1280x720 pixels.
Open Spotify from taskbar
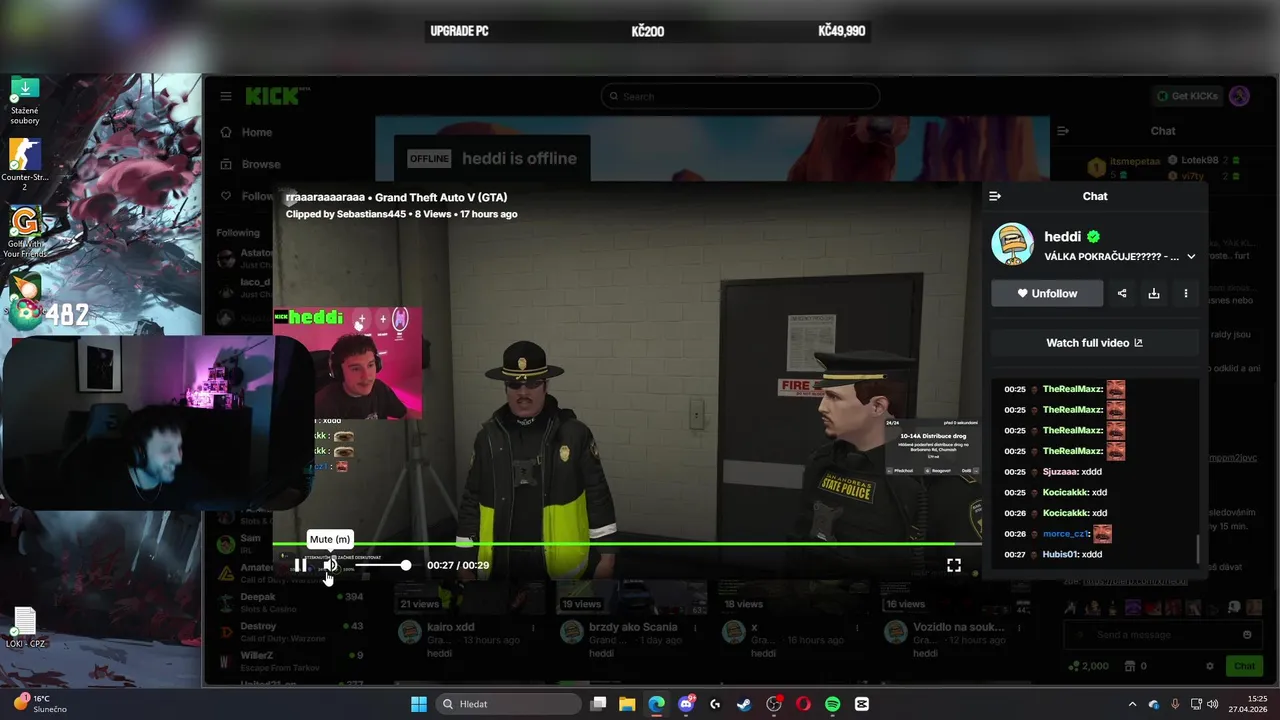(832, 704)
